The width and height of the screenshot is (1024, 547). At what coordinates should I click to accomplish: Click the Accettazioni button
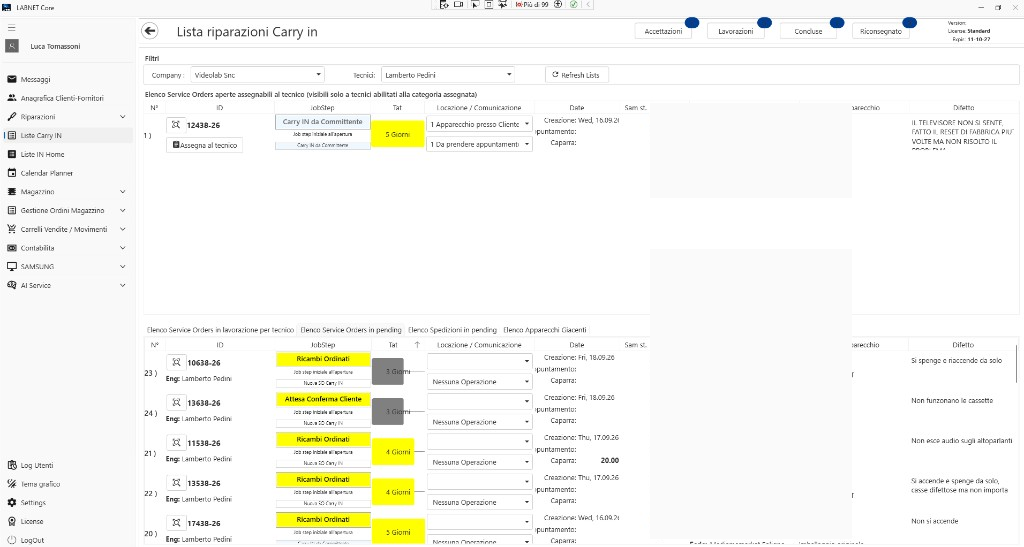point(664,31)
